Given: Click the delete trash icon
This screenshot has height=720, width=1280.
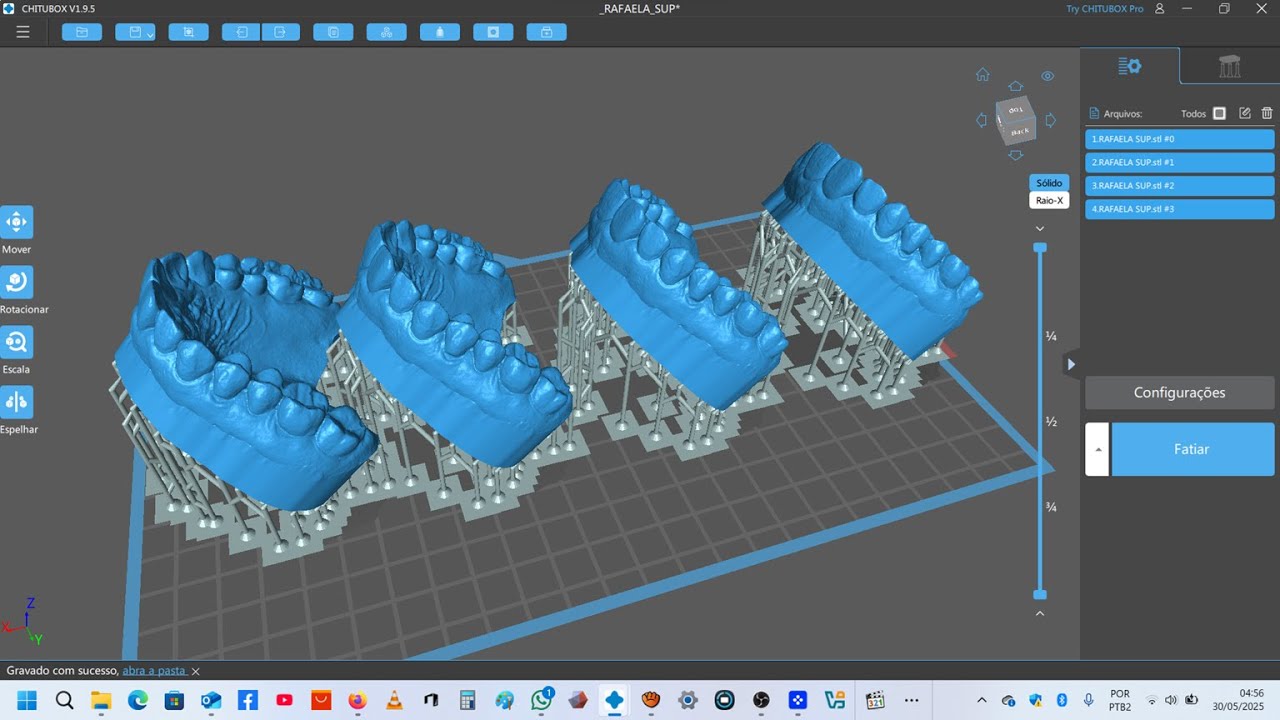Looking at the screenshot, I should [1267, 113].
